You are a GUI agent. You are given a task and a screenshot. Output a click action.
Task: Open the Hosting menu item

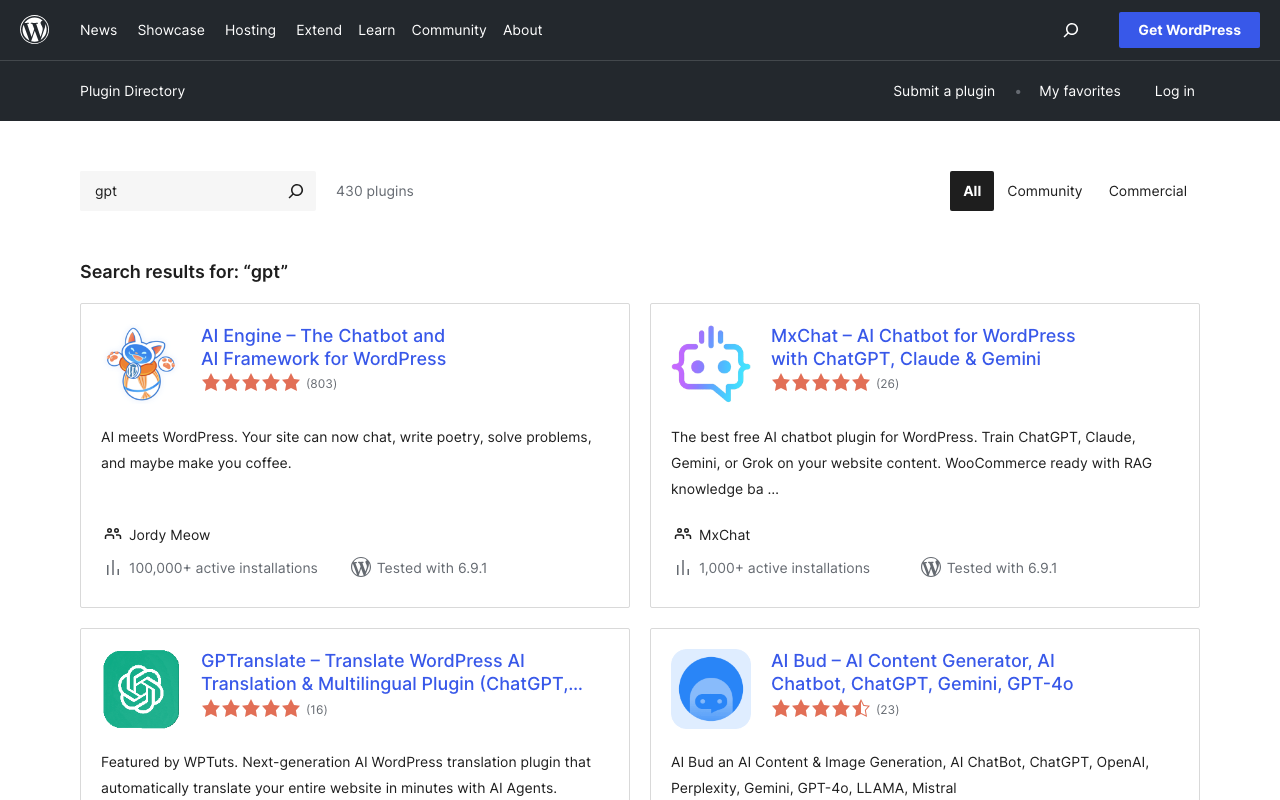point(250,30)
